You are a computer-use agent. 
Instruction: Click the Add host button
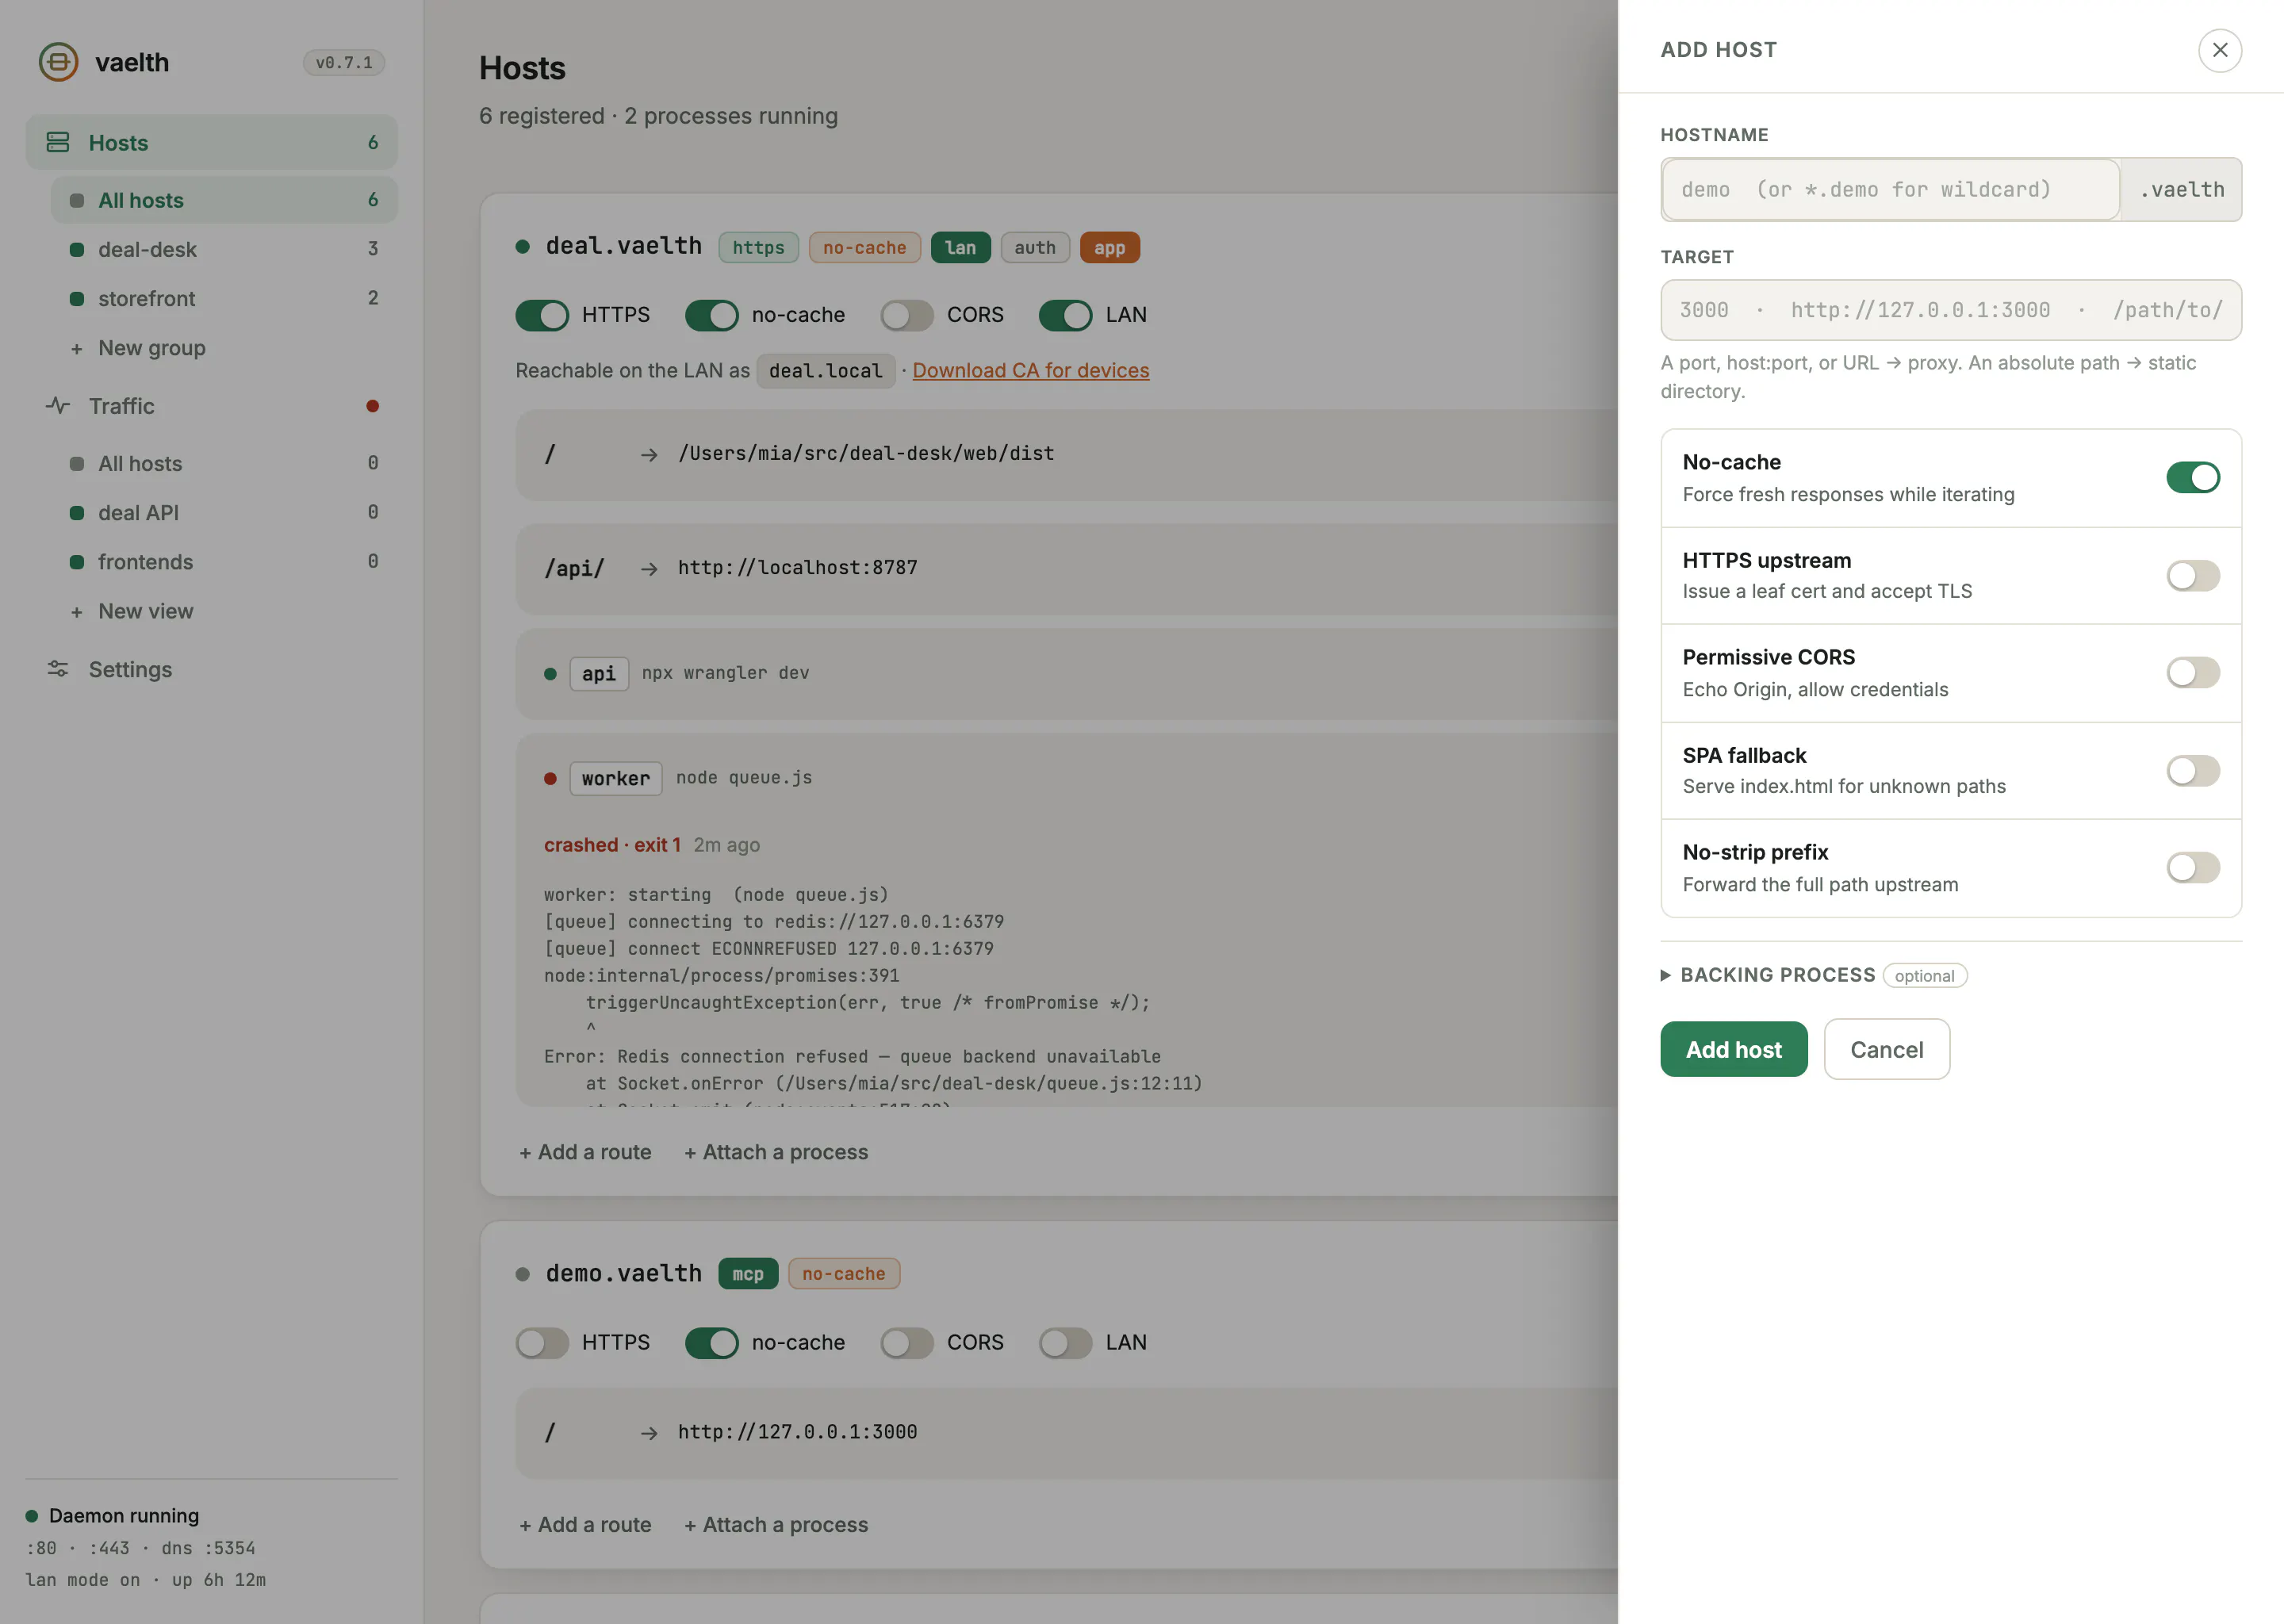tap(1734, 1049)
